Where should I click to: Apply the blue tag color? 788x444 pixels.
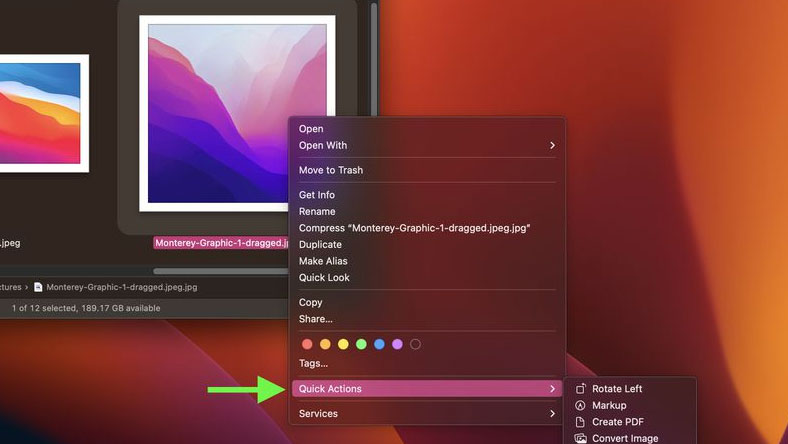(379, 344)
